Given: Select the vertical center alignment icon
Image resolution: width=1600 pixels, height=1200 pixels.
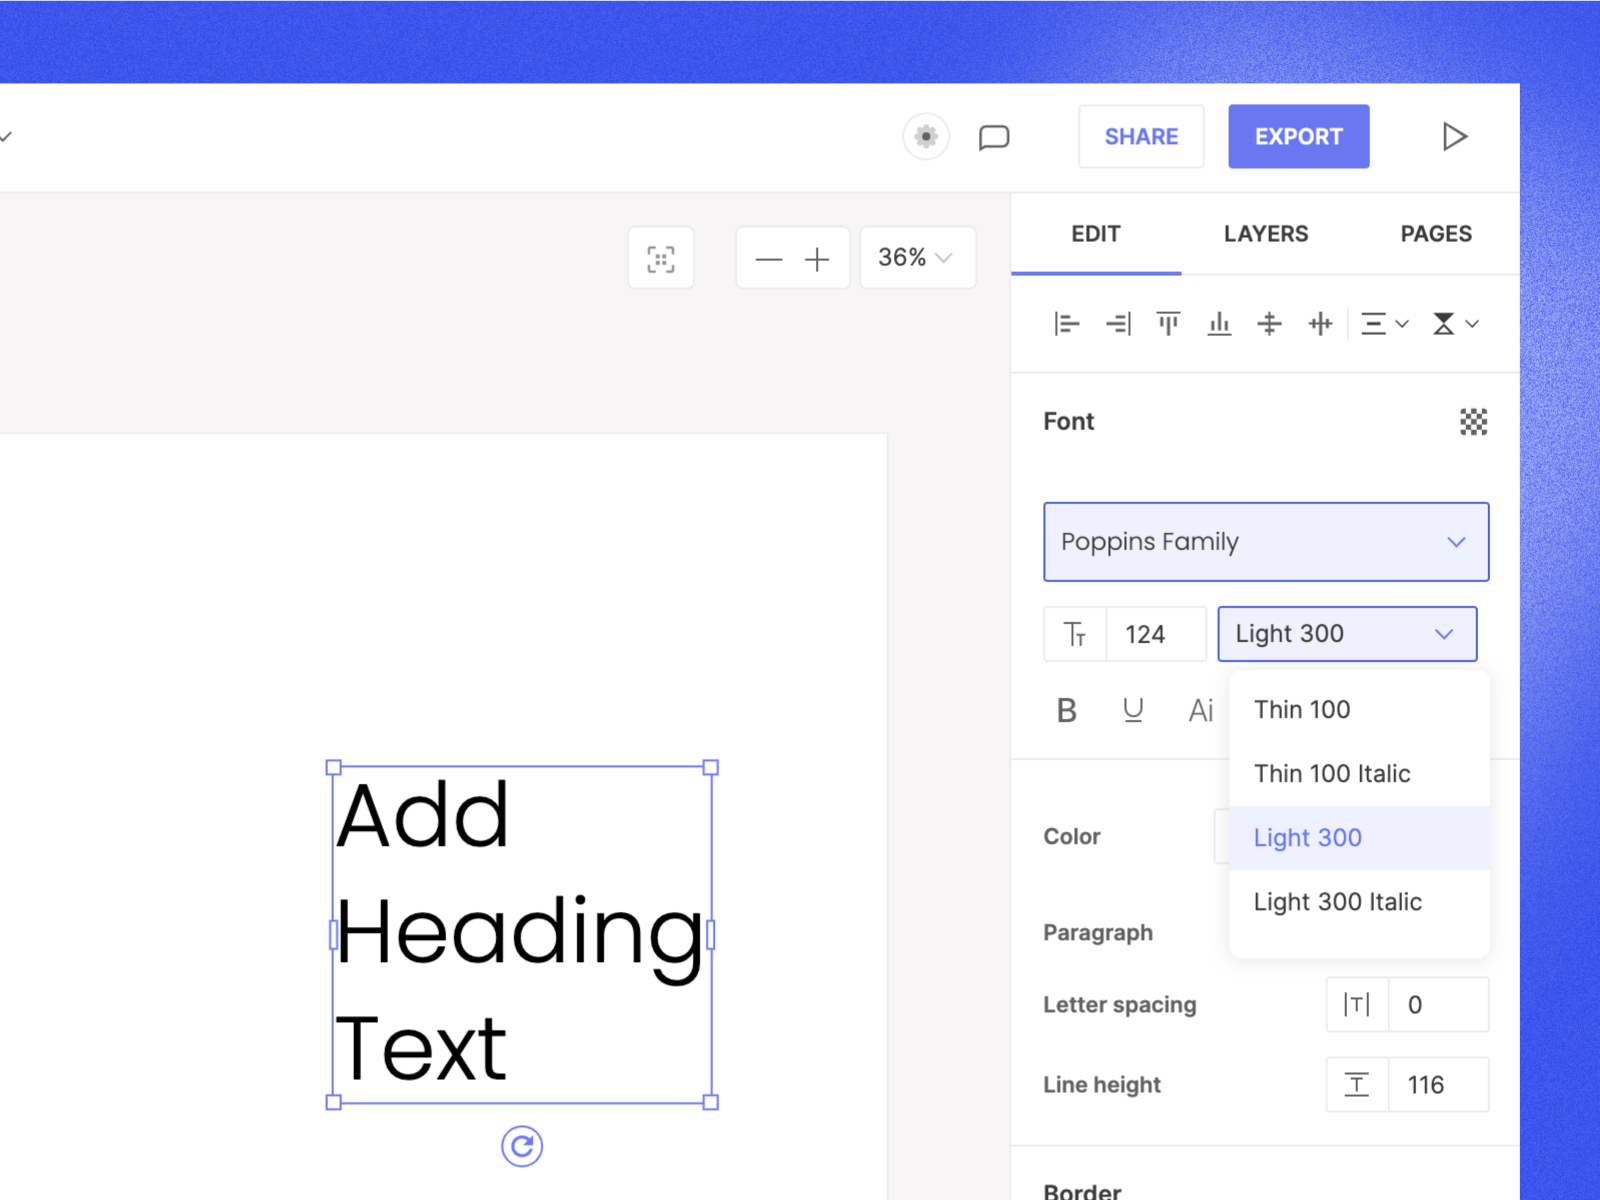Looking at the screenshot, I should (x=1270, y=323).
